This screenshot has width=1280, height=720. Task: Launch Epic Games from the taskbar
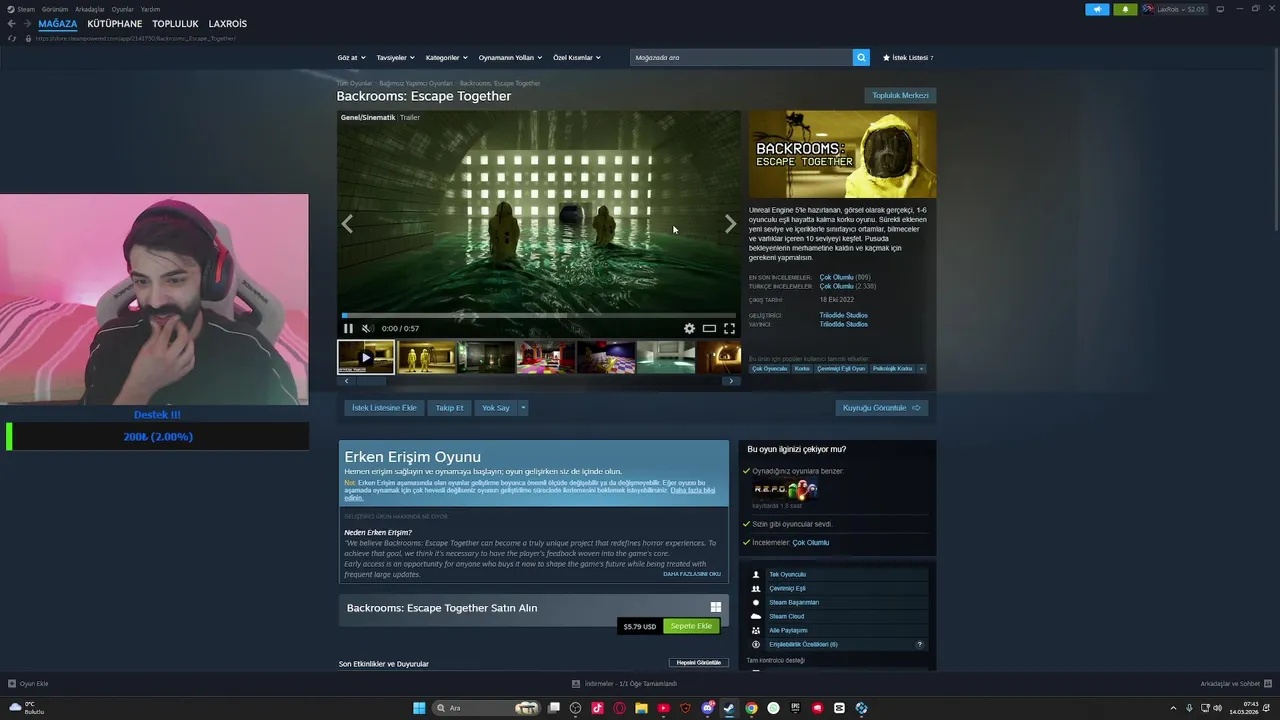tap(795, 708)
